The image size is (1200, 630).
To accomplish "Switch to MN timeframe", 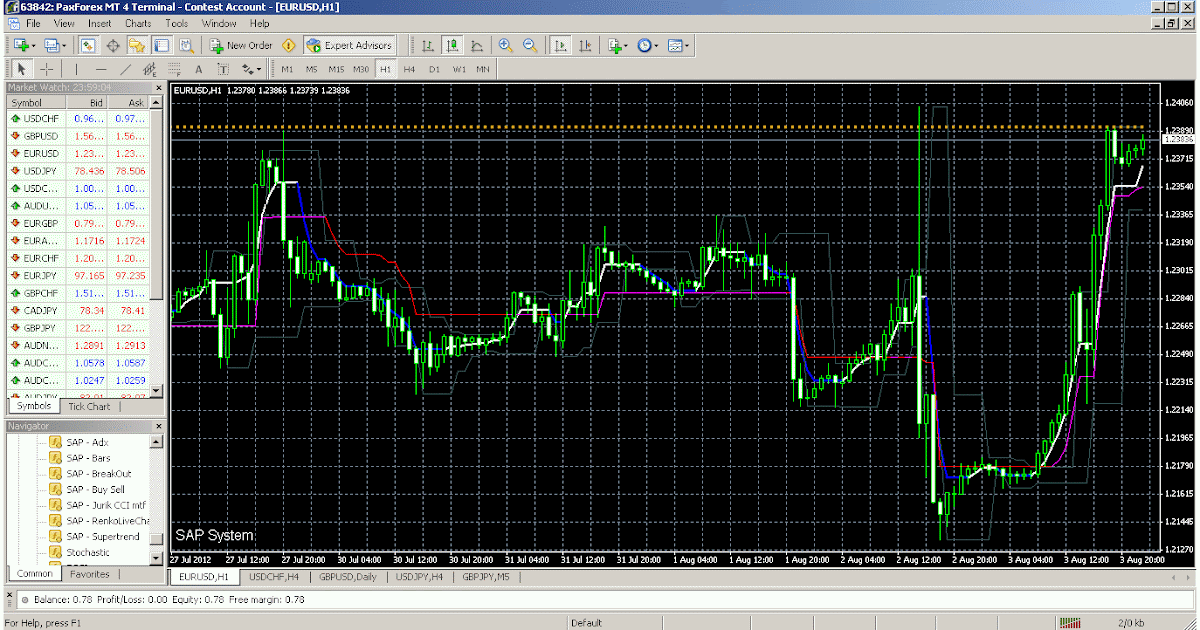I will point(483,69).
